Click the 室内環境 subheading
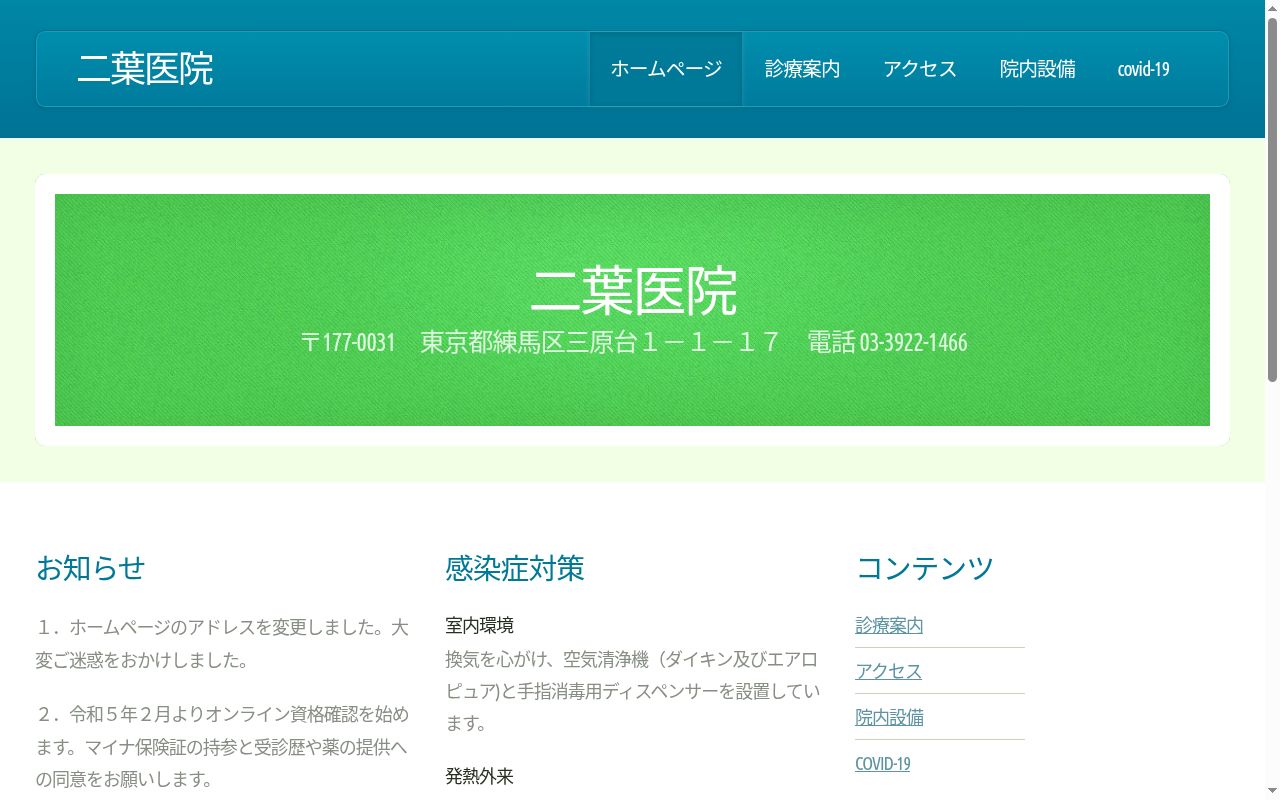 480,625
